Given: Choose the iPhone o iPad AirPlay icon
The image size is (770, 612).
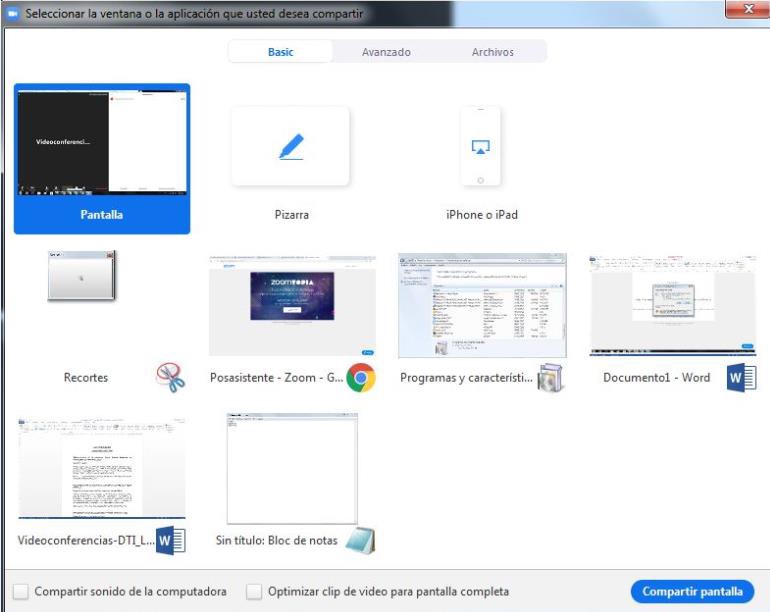Looking at the screenshot, I should [480, 146].
